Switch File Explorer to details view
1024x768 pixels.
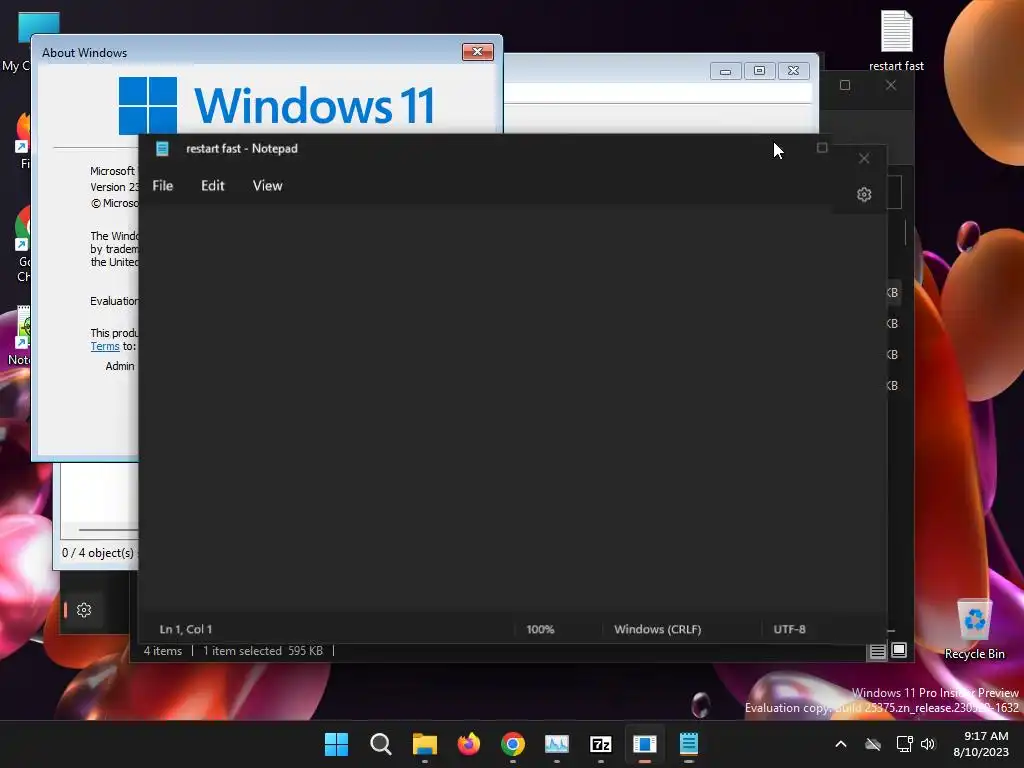click(877, 650)
